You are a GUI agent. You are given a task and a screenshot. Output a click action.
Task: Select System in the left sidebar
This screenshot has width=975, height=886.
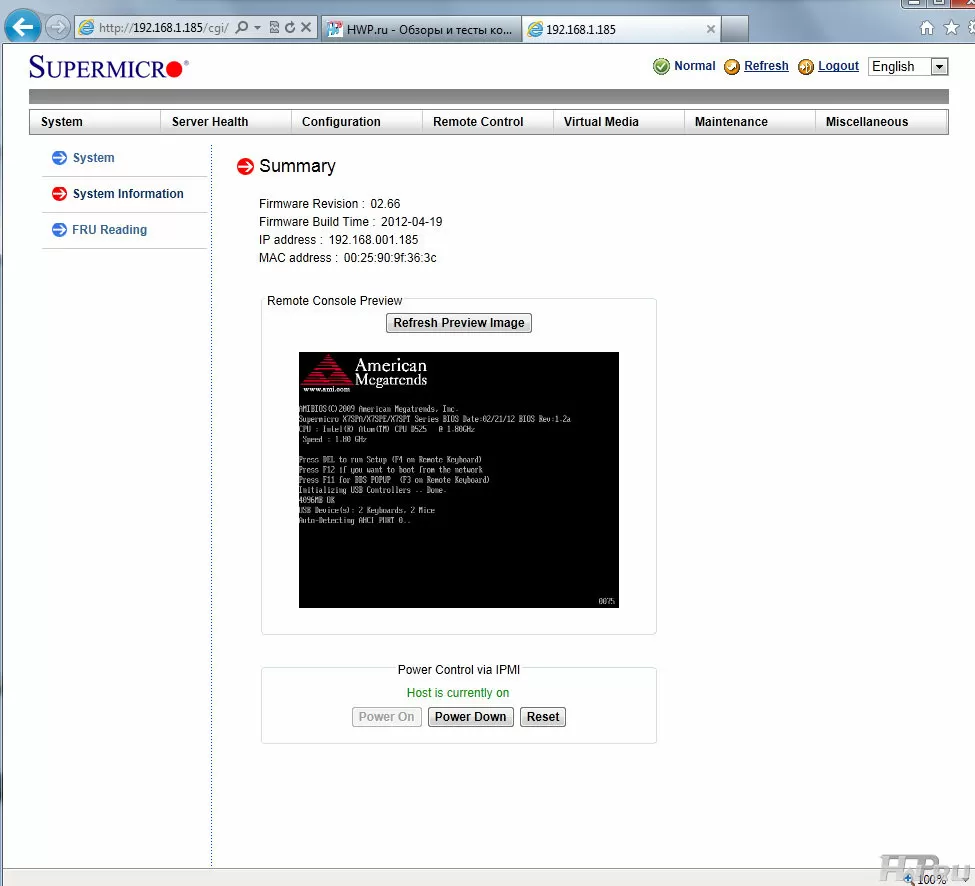[93, 158]
